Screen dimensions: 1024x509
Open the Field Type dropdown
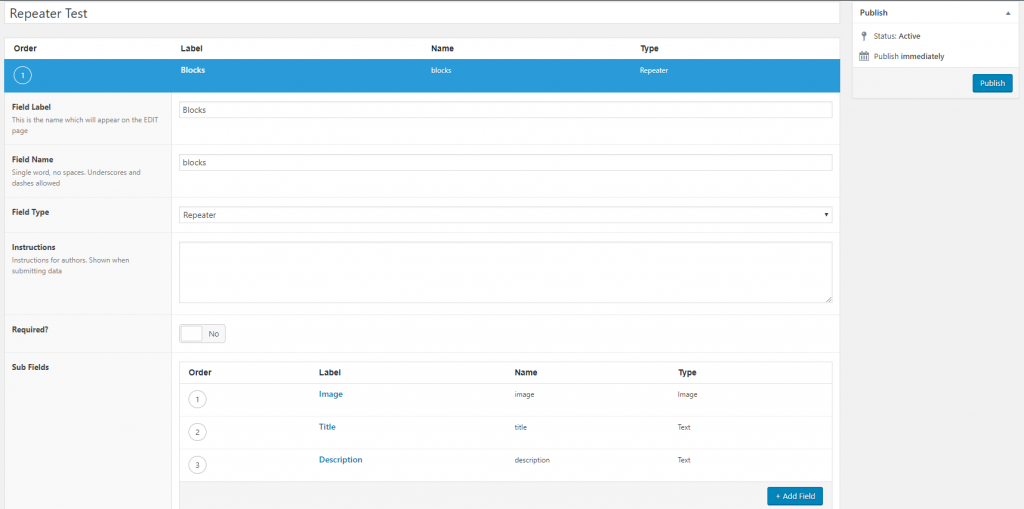[x=505, y=215]
